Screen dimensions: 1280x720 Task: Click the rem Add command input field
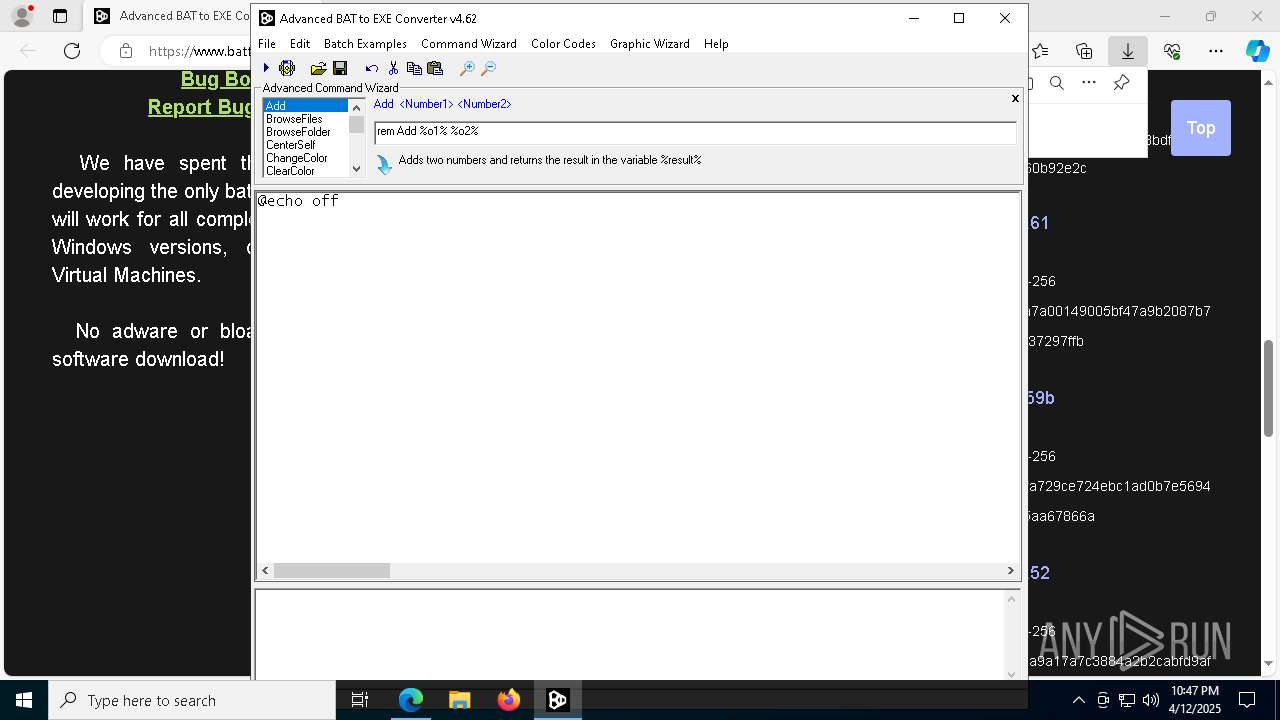695,131
